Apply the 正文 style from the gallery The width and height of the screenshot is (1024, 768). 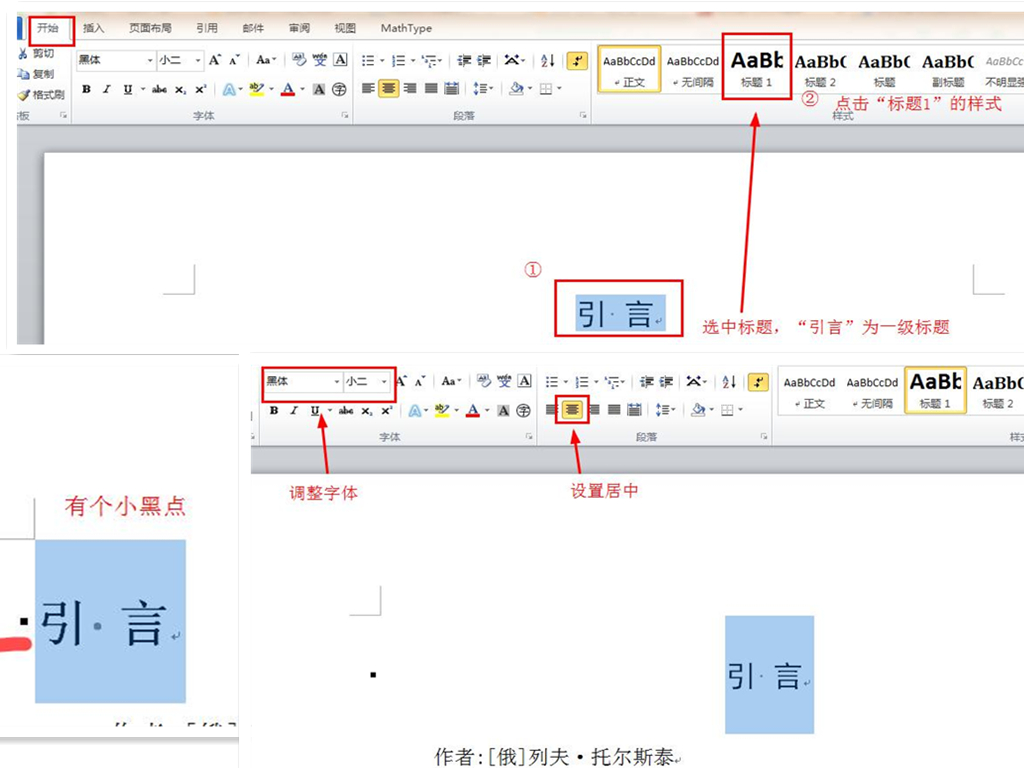click(x=628, y=70)
